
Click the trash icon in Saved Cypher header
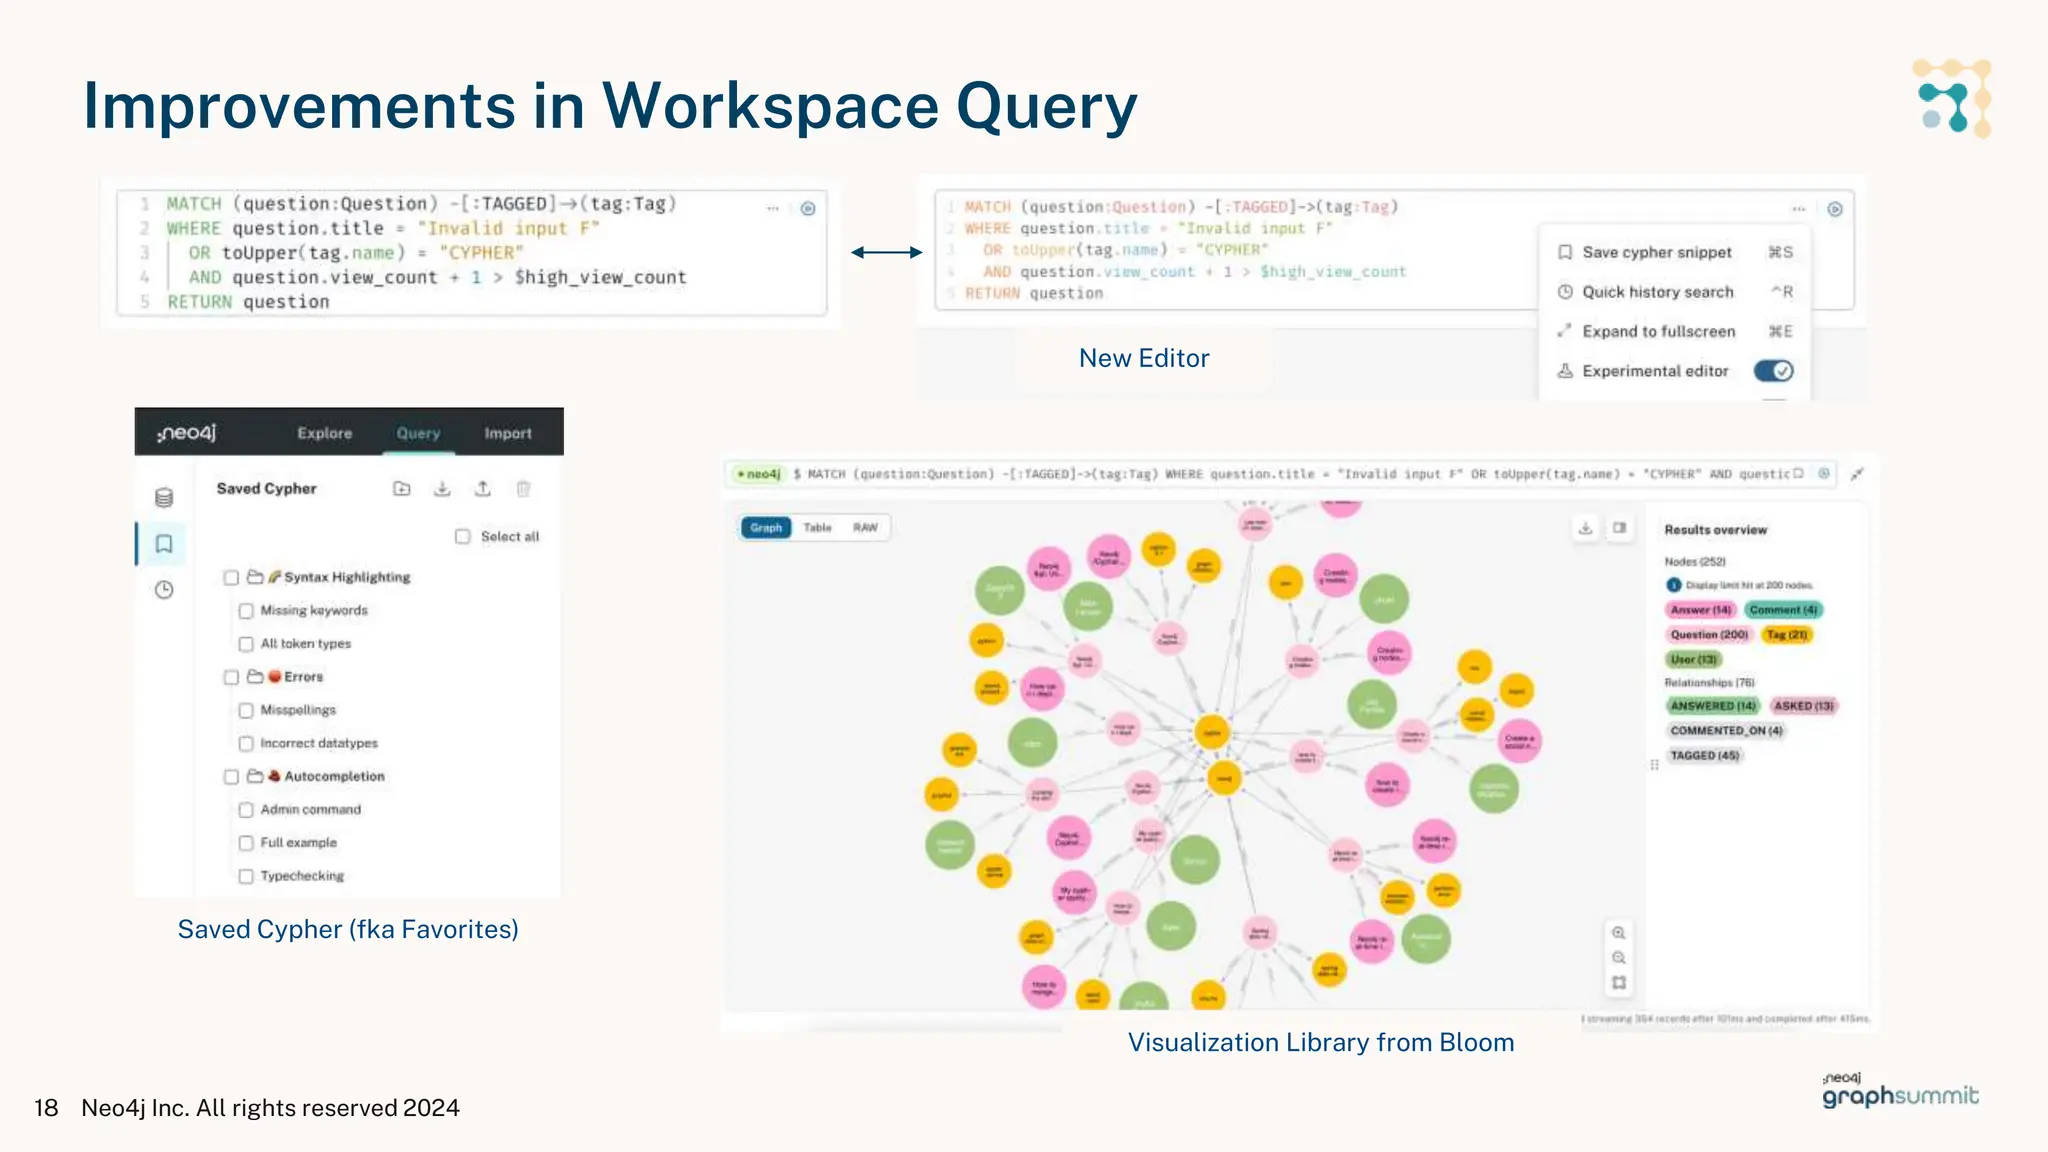[523, 488]
